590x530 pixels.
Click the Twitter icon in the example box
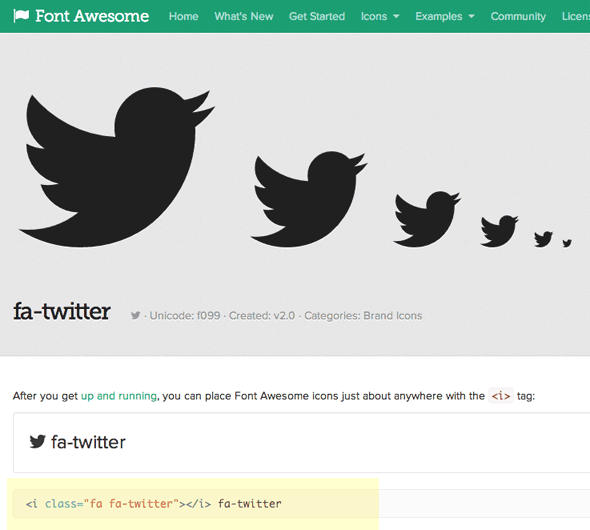38,442
